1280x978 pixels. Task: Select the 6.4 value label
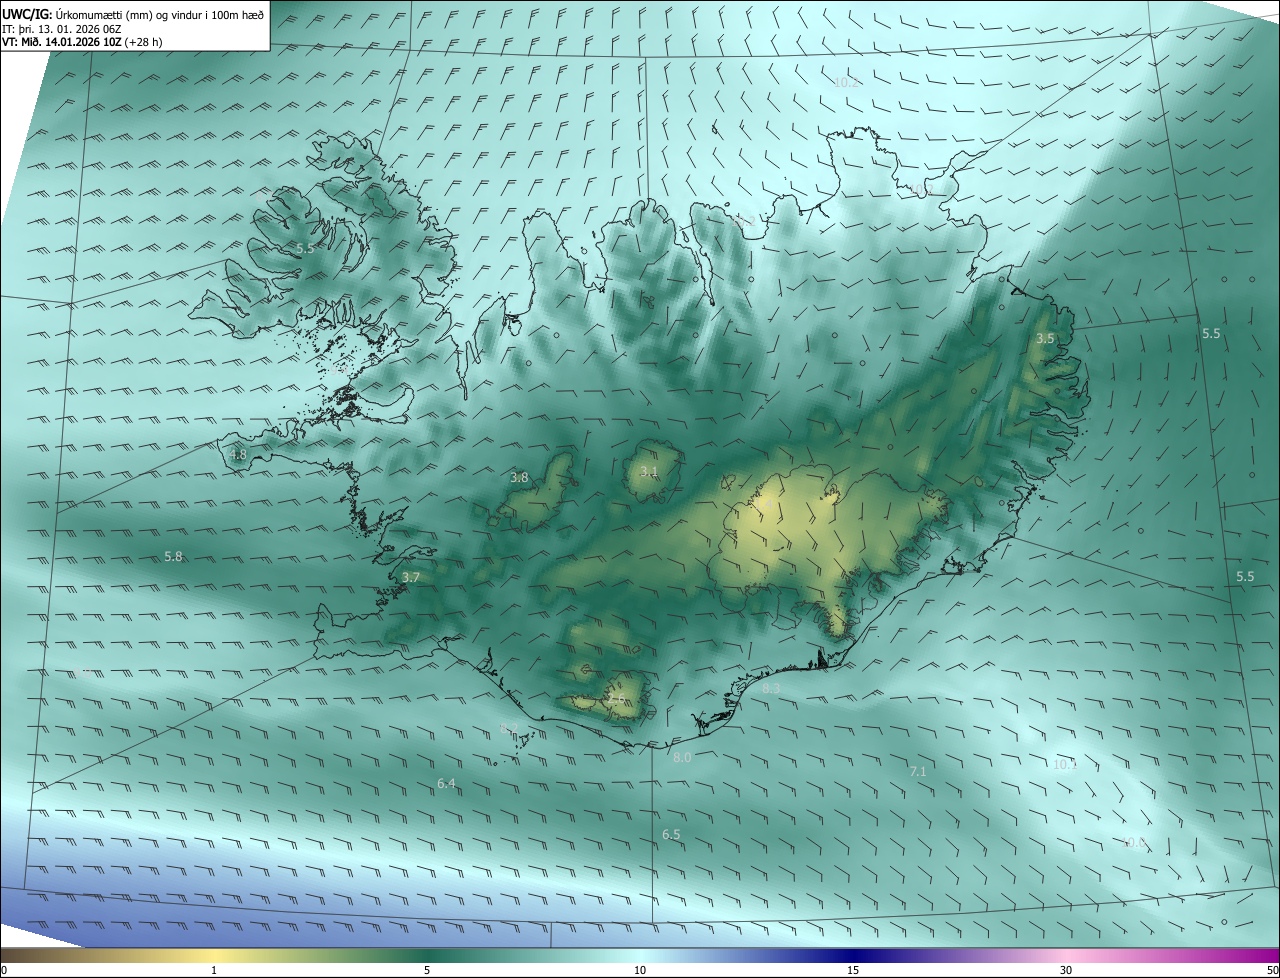446,783
